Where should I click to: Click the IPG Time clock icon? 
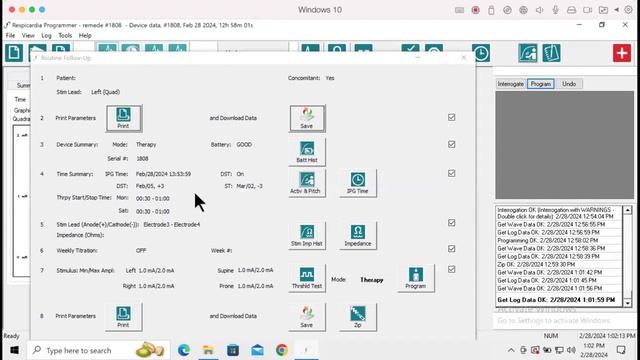358,183
